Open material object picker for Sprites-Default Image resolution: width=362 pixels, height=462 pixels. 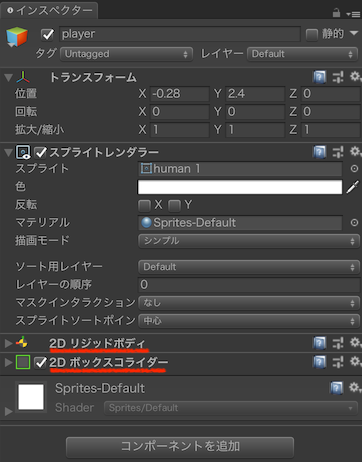(x=354, y=223)
